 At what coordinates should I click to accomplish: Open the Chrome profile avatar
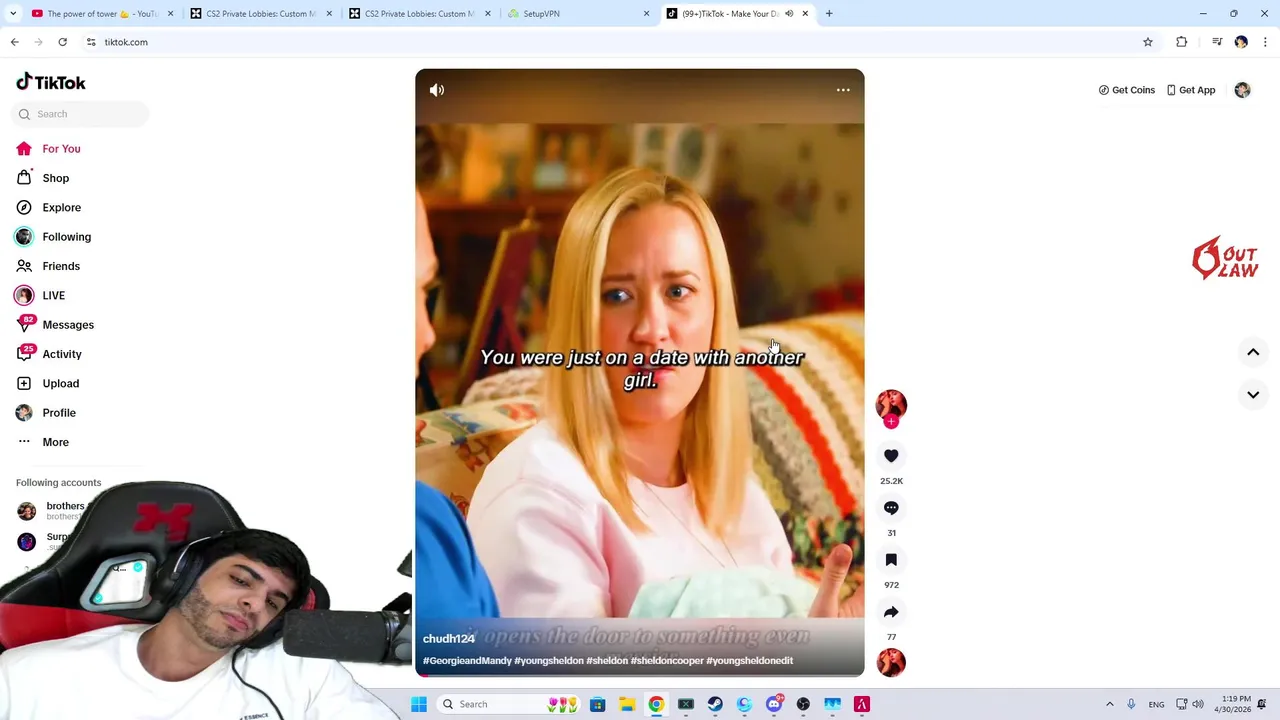click(1241, 42)
